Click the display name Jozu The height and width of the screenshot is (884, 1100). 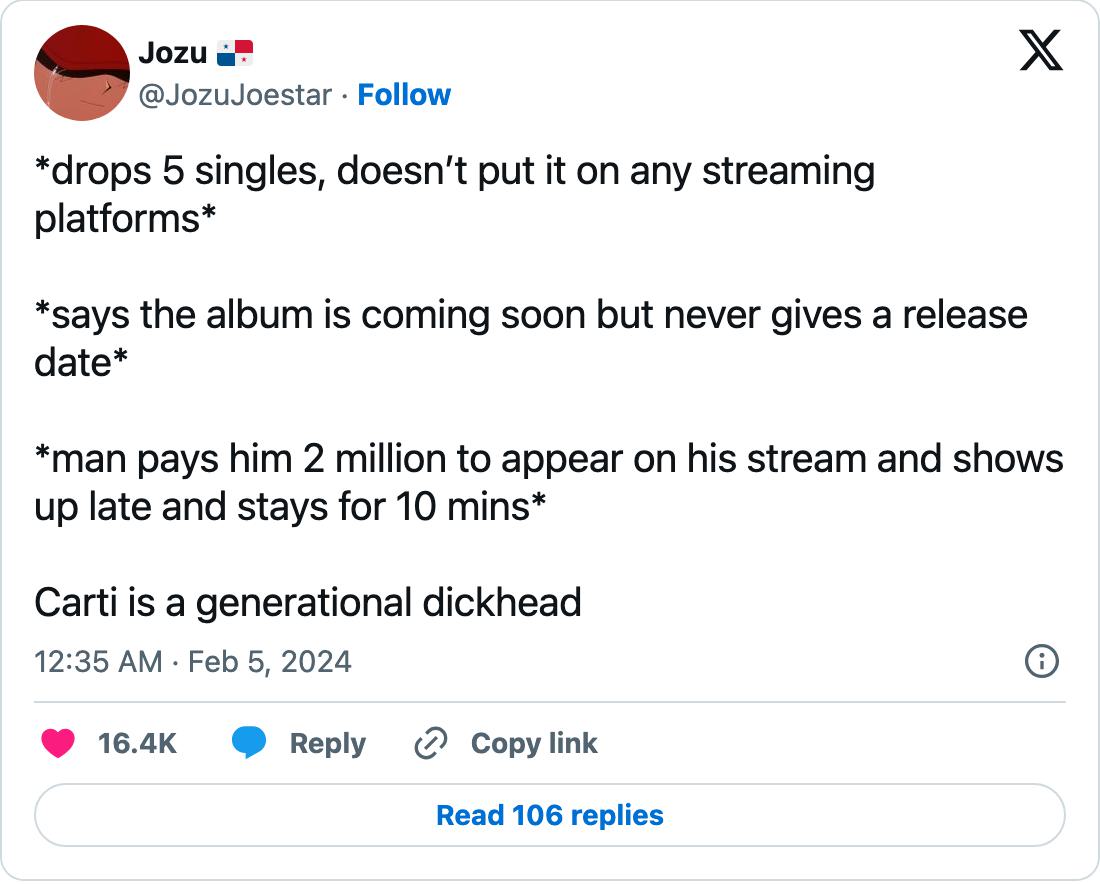172,52
